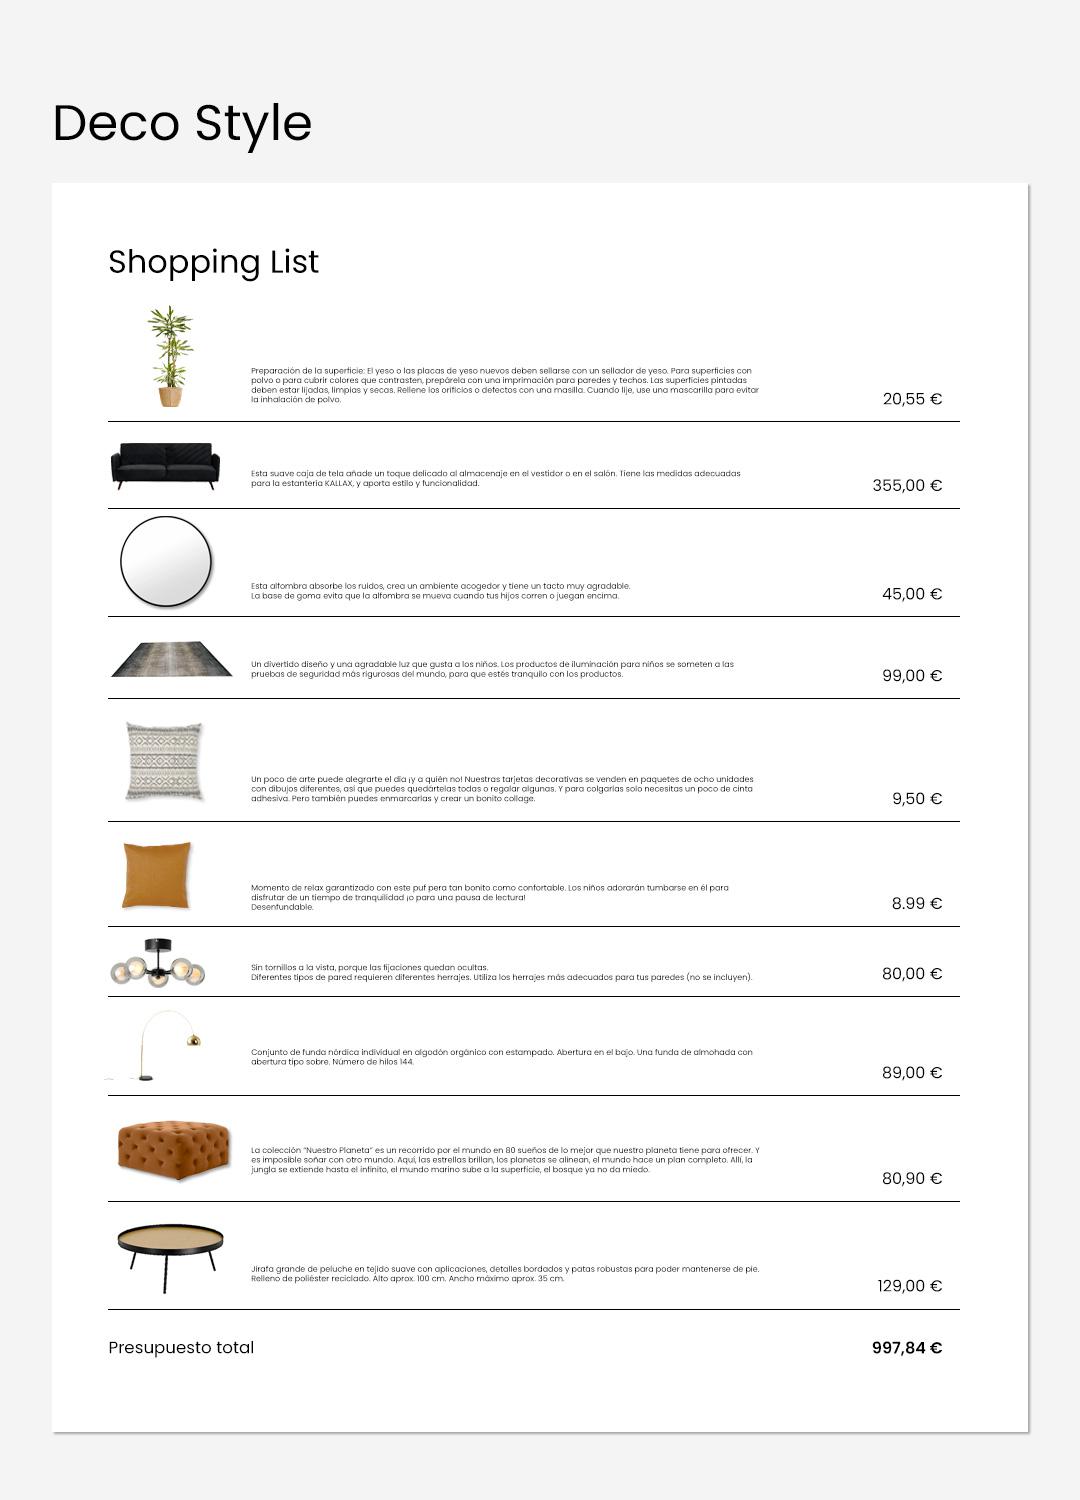1080x1500 pixels.
Task: Click the tufted leather pouf image
Action: [173, 1150]
